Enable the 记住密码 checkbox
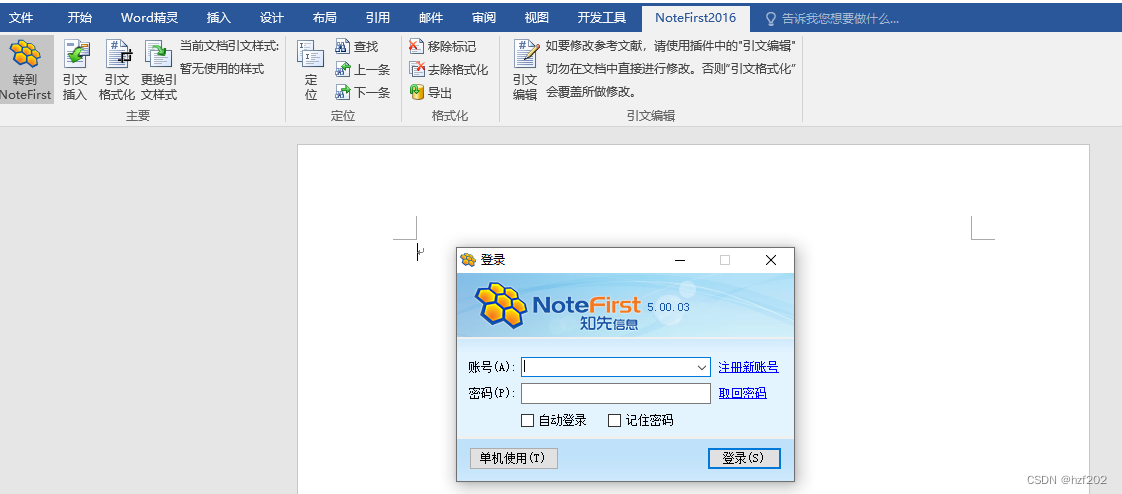 click(x=614, y=421)
